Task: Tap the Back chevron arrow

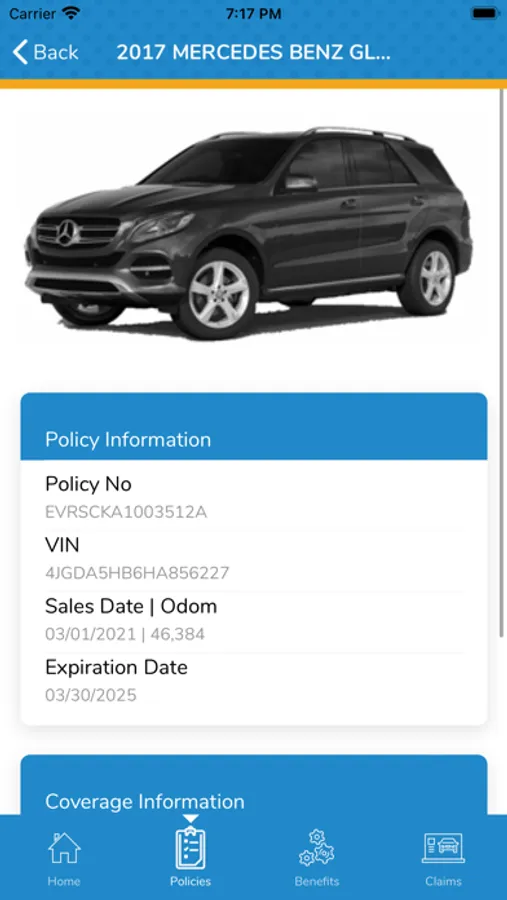Action: pos(20,52)
